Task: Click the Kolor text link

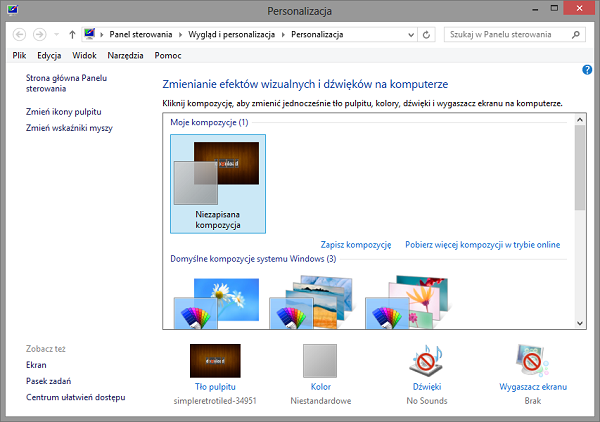Action: (321, 387)
